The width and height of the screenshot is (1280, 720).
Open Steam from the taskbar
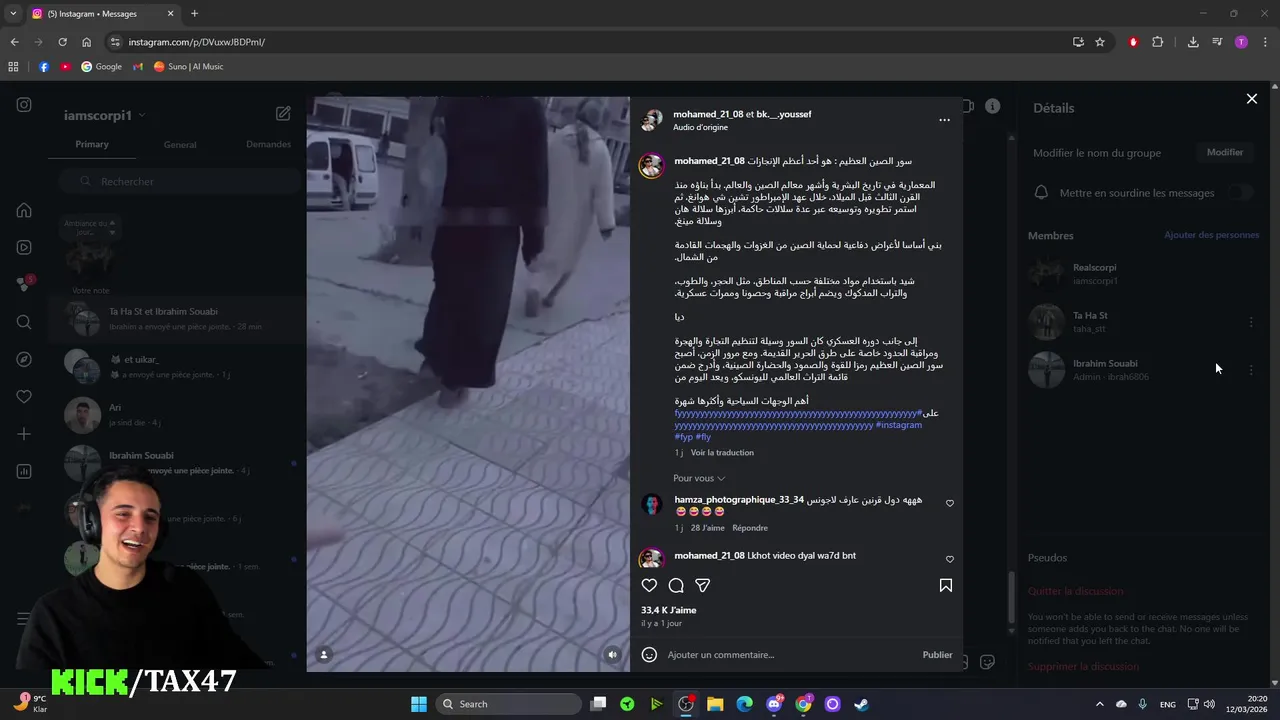click(861, 704)
